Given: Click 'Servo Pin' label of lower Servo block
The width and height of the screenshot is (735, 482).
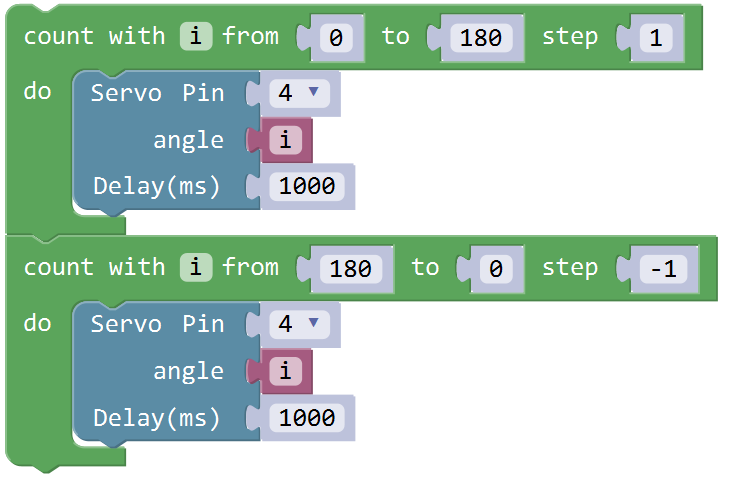Looking at the screenshot, I should click(157, 325).
